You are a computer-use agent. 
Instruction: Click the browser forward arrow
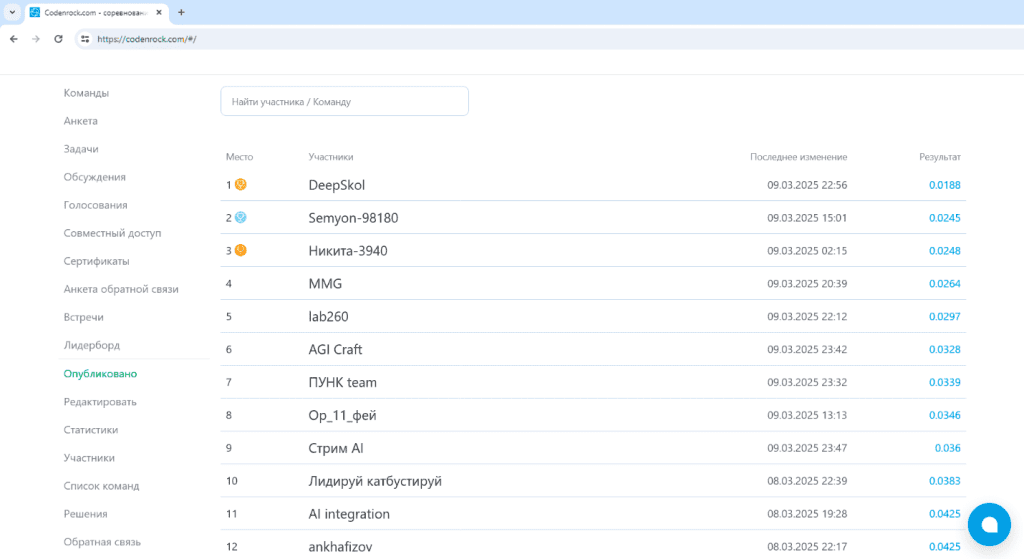coord(36,39)
